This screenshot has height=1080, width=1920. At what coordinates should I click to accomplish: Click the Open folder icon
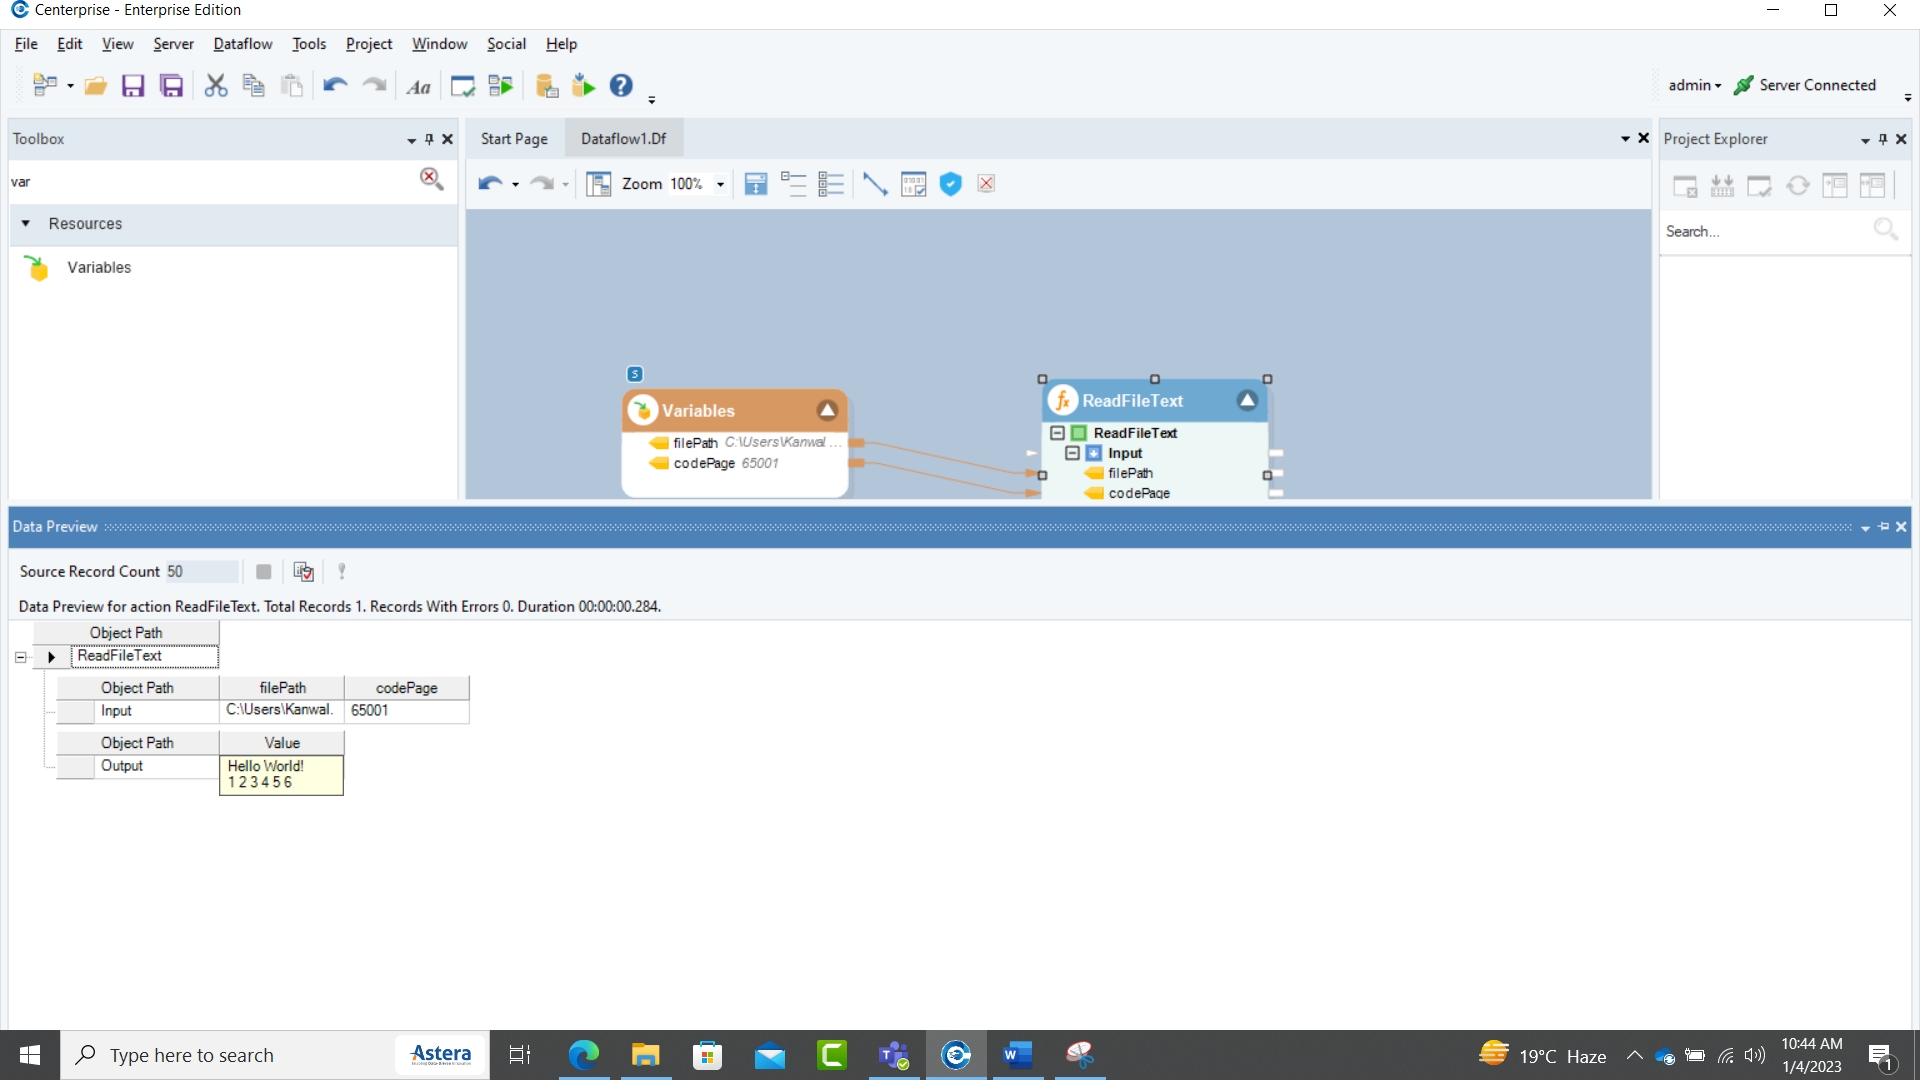96,86
